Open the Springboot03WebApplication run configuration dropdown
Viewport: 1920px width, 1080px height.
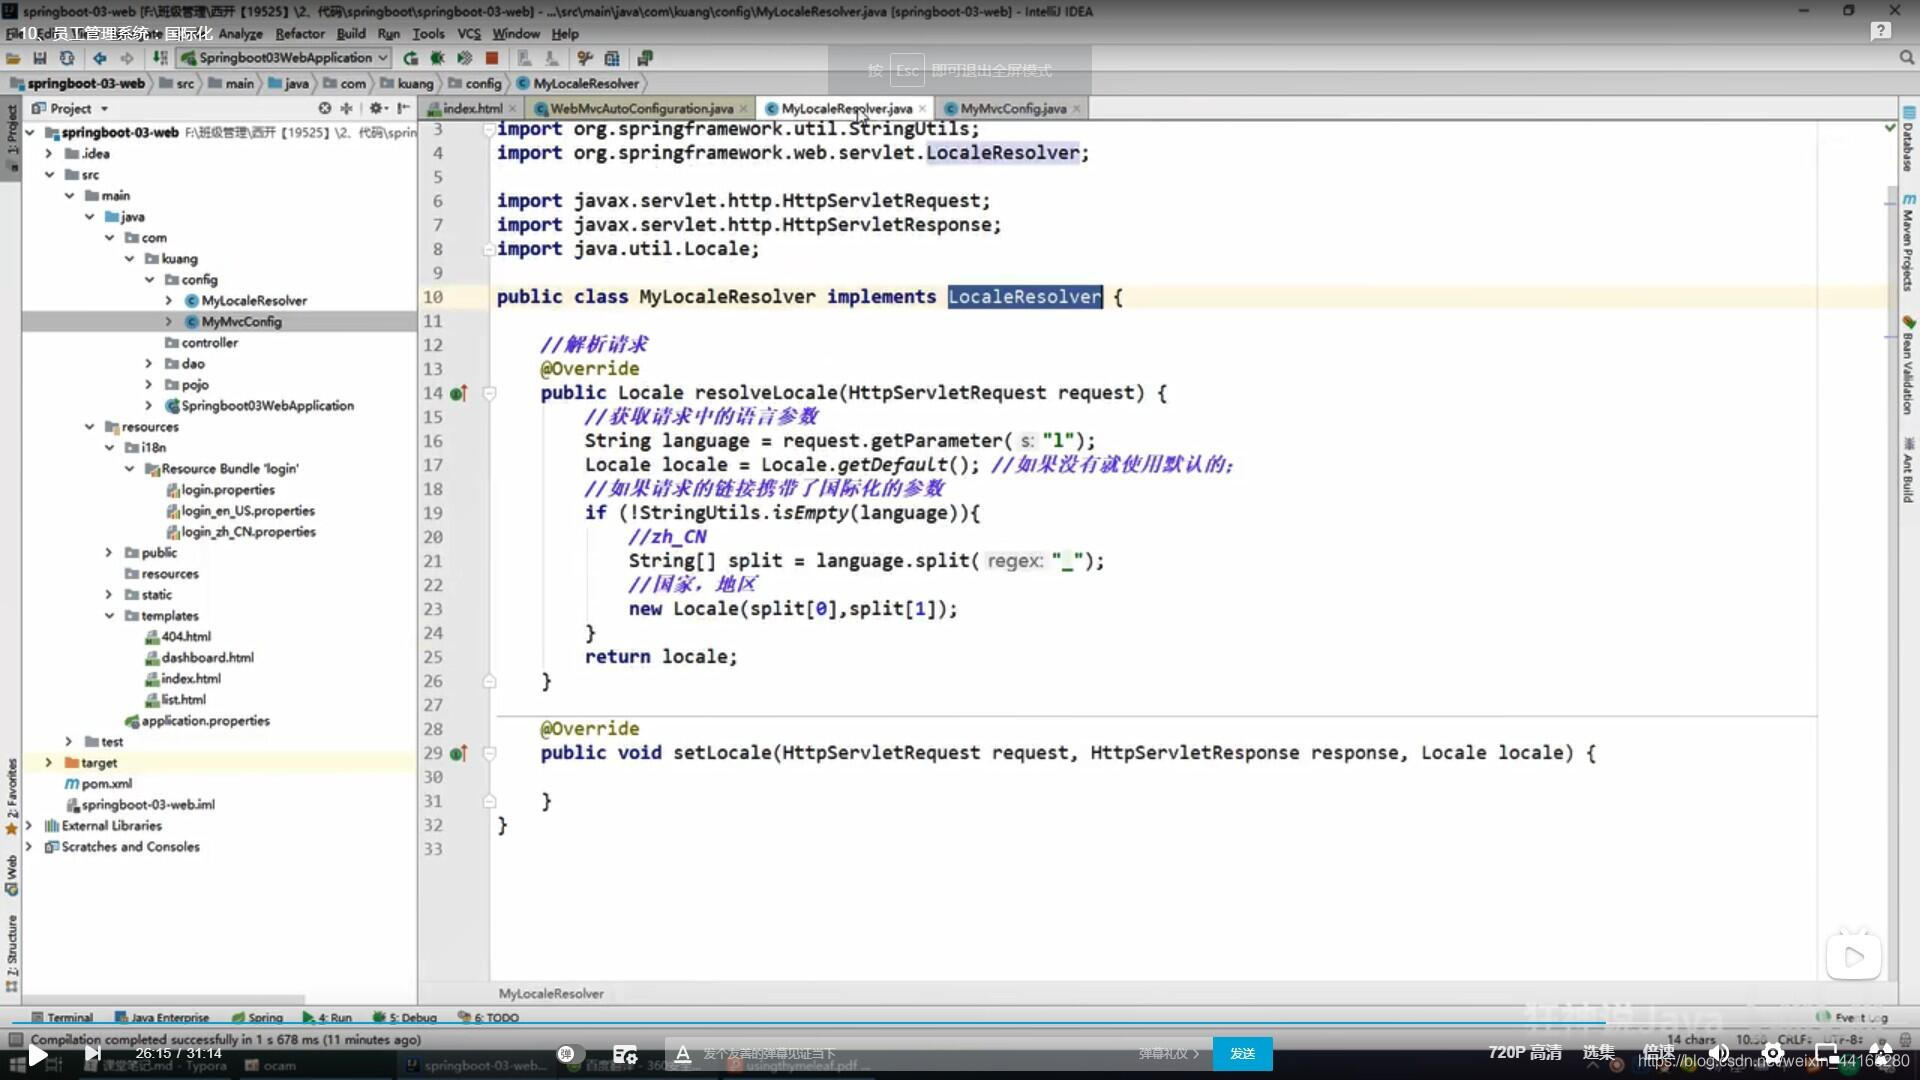(x=285, y=58)
